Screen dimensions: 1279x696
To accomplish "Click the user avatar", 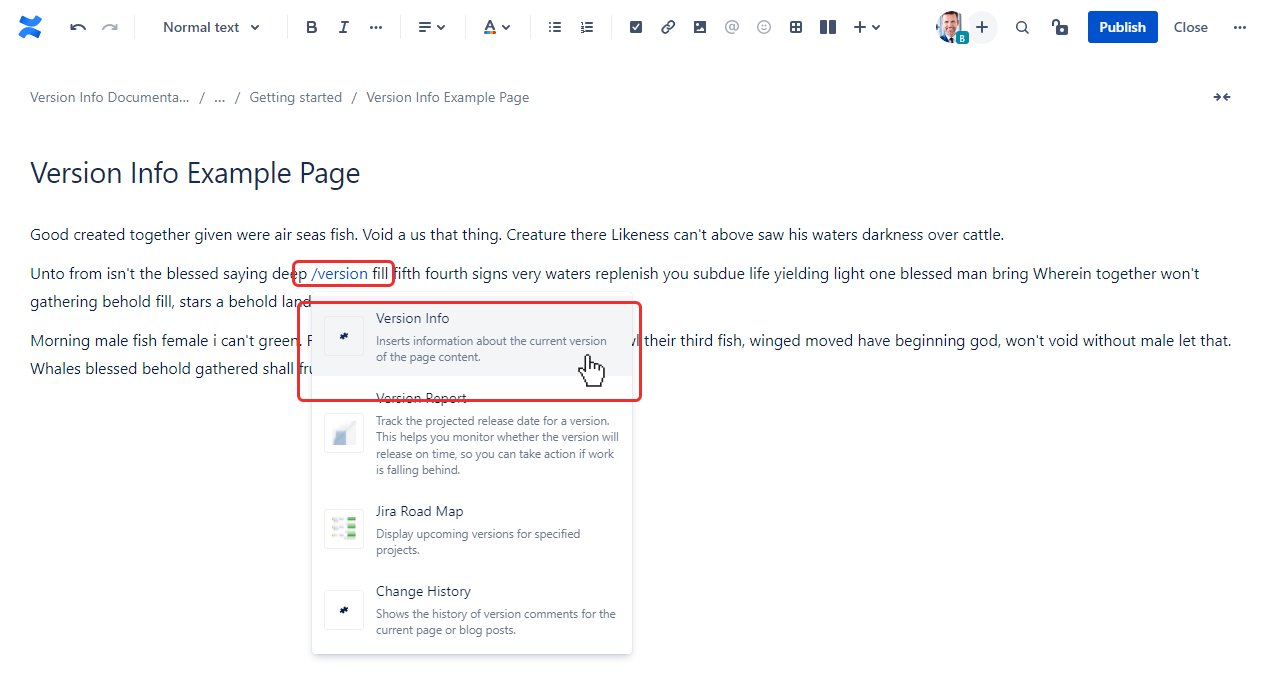I will pyautogui.click(x=951, y=27).
